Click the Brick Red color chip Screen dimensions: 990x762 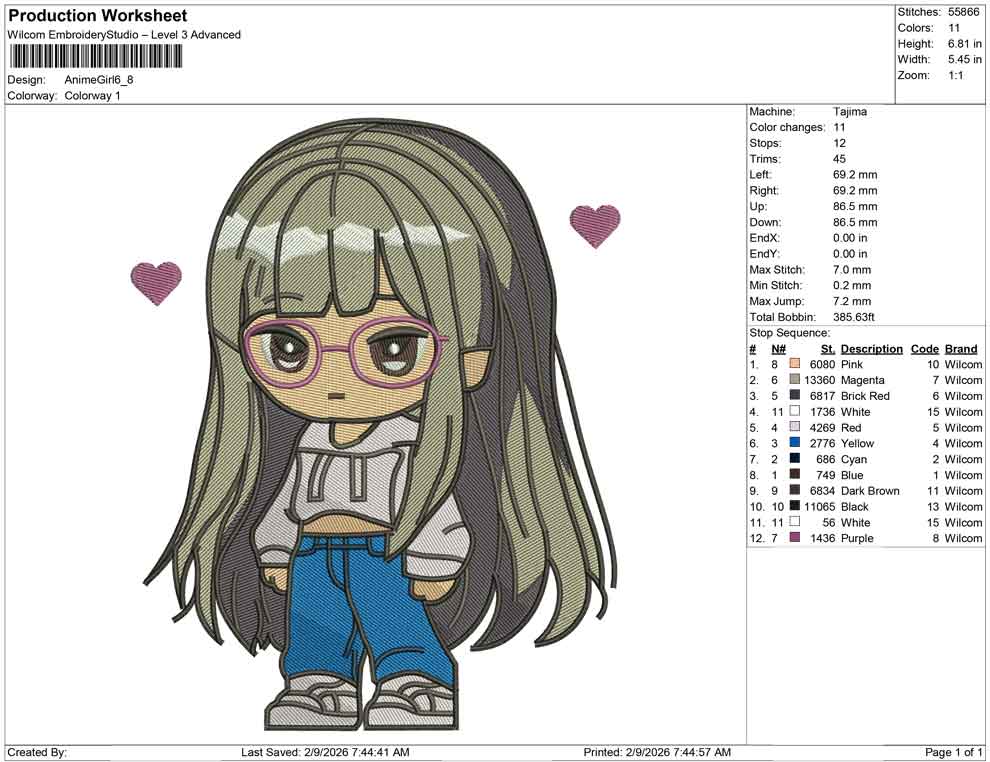click(795, 396)
